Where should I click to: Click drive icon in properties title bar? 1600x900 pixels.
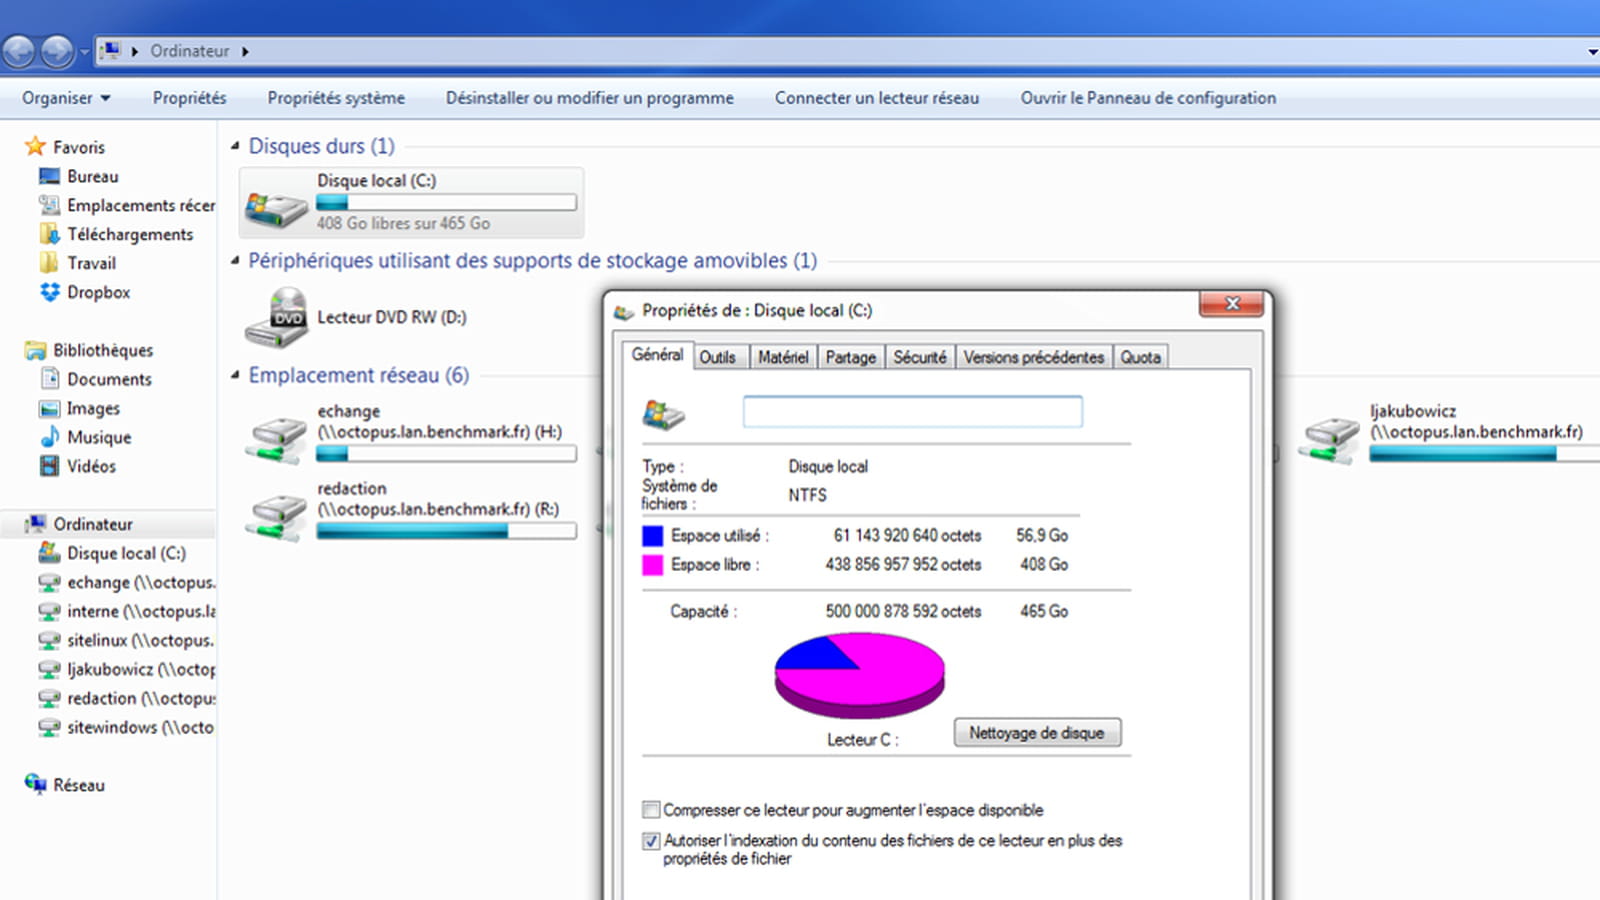[x=624, y=311]
